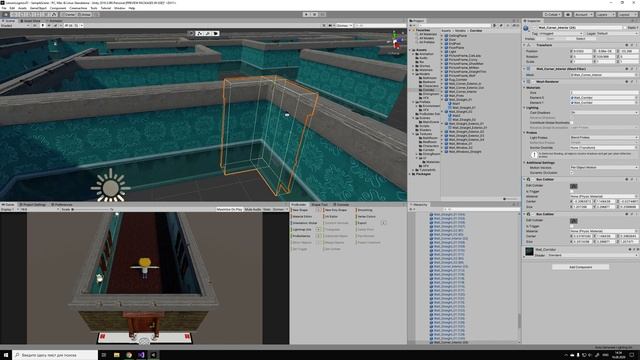Viewport: 640px width, 360px height.
Task: Toggle scene audio icon in Scene toolbar
Action: 49,25
